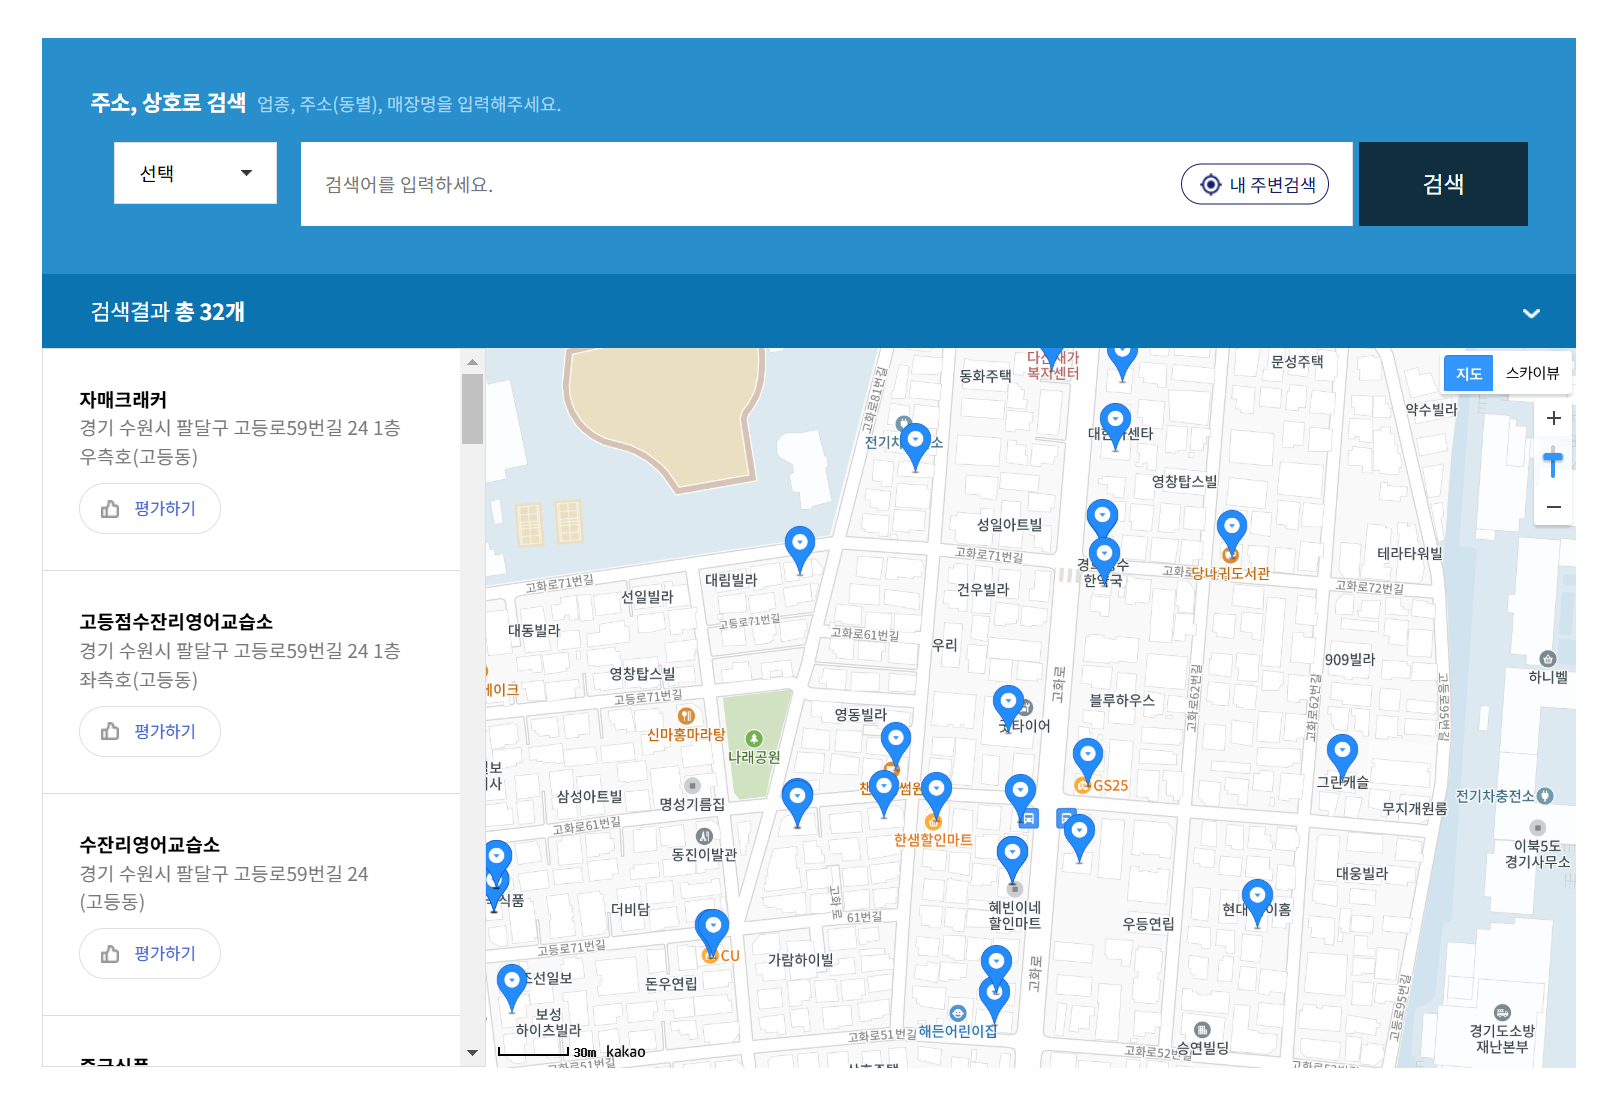The width and height of the screenshot is (1620, 1098).
Task: Click the map pin on CU store
Action: point(712,931)
